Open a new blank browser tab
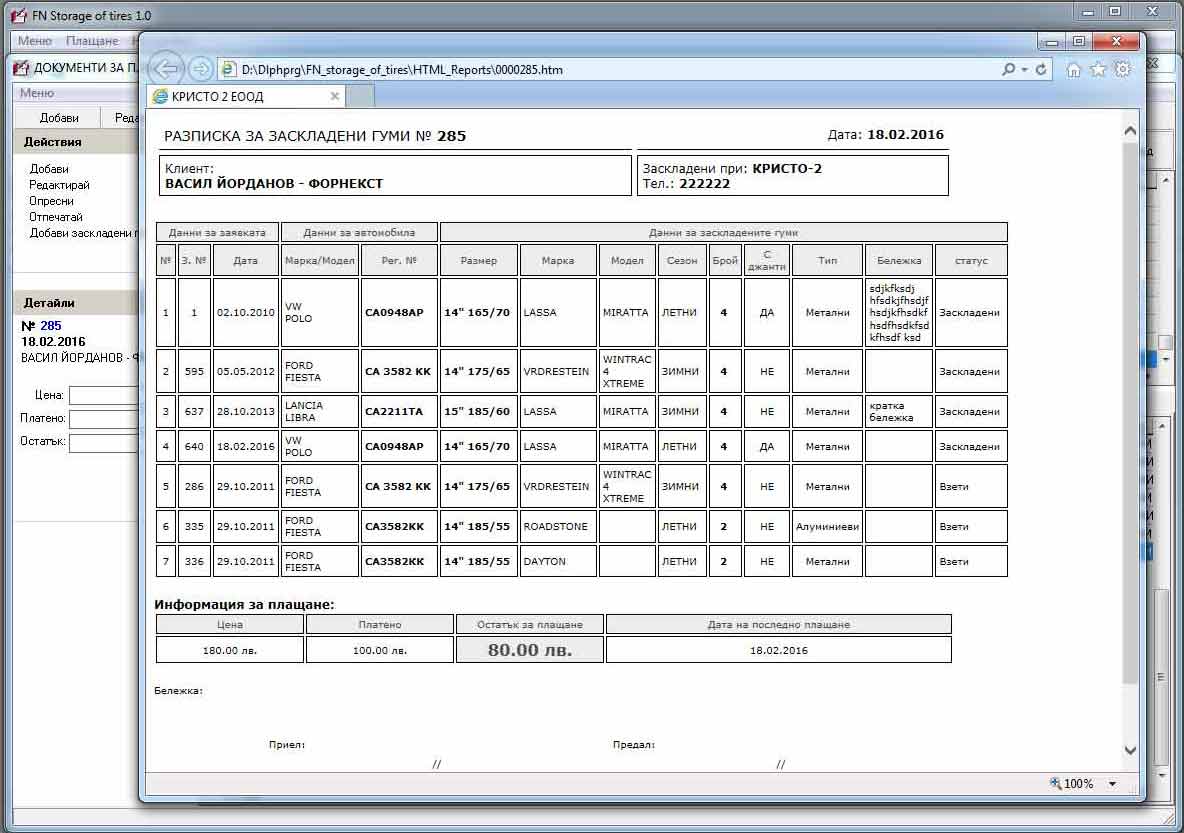The width and height of the screenshot is (1184, 833). pyautogui.click(x=360, y=96)
